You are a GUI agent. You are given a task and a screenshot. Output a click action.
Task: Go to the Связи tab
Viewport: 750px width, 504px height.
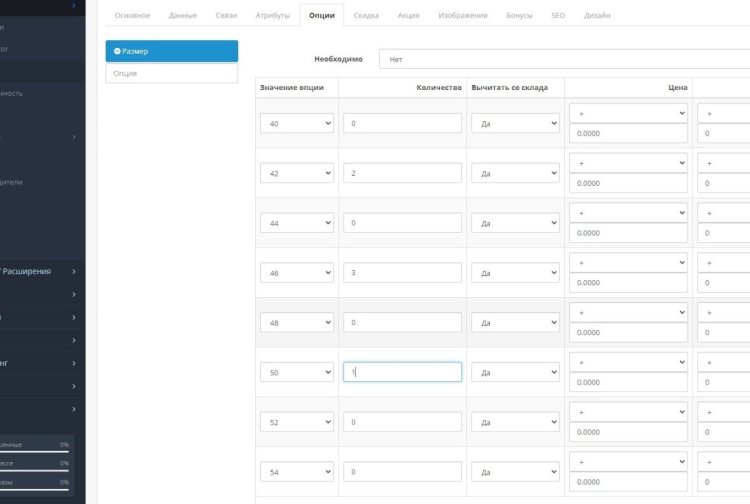(x=226, y=16)
